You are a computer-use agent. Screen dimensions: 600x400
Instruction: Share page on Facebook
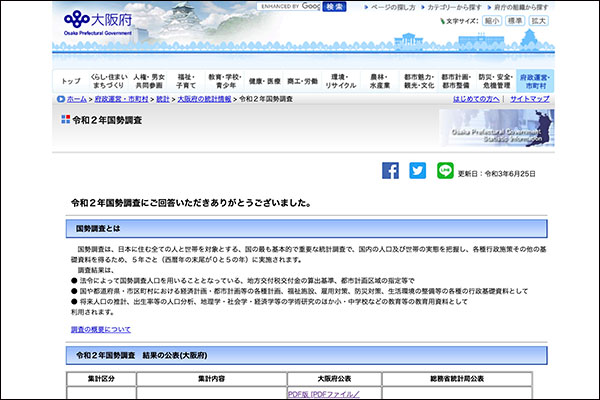390,171
